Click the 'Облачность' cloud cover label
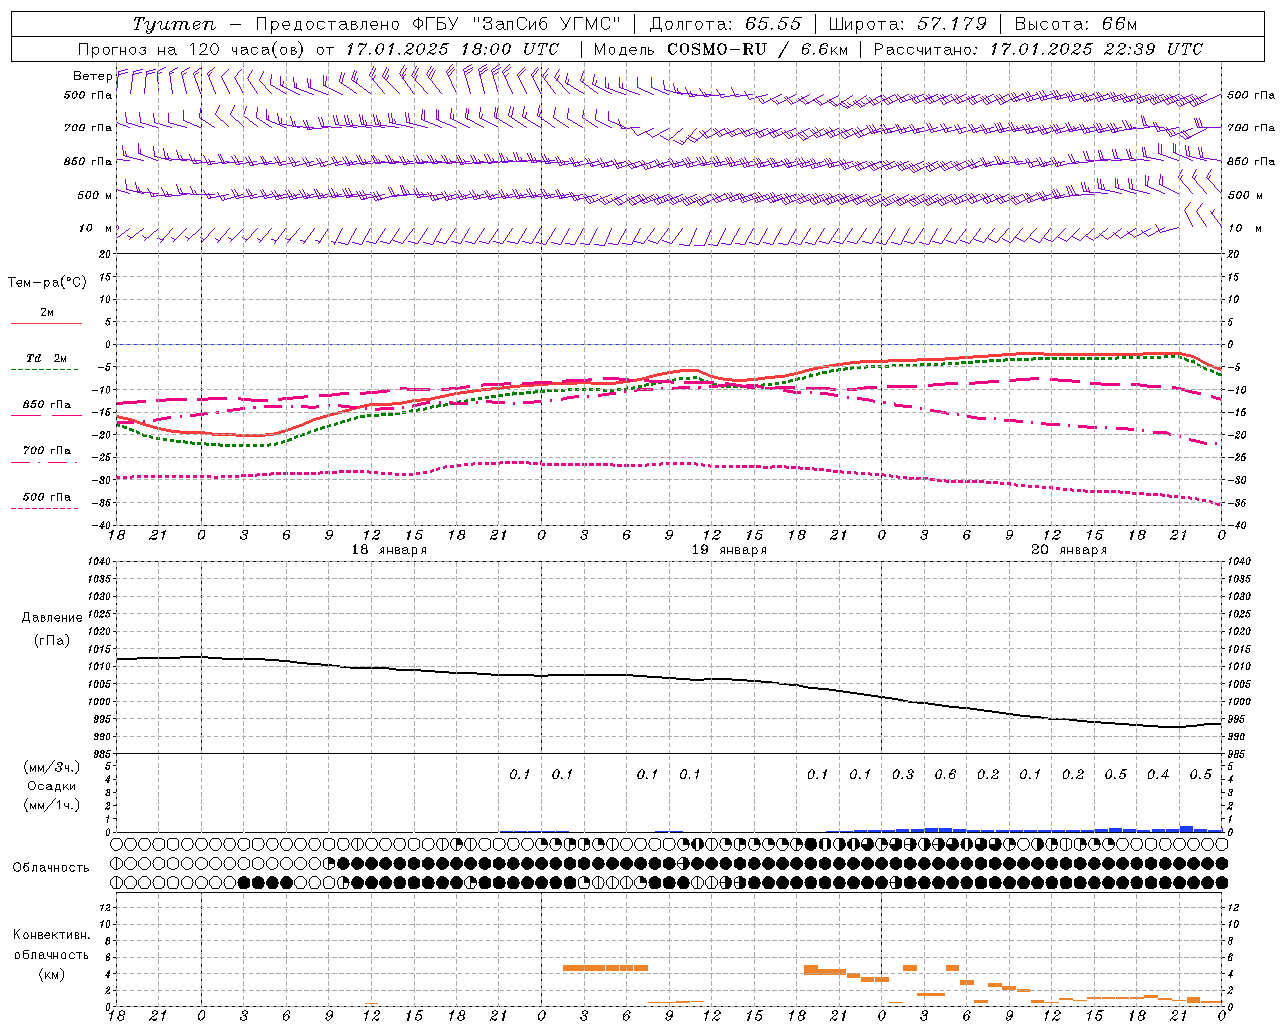The height and width of the screenshot is (1024, 1280). click(51, 868)
